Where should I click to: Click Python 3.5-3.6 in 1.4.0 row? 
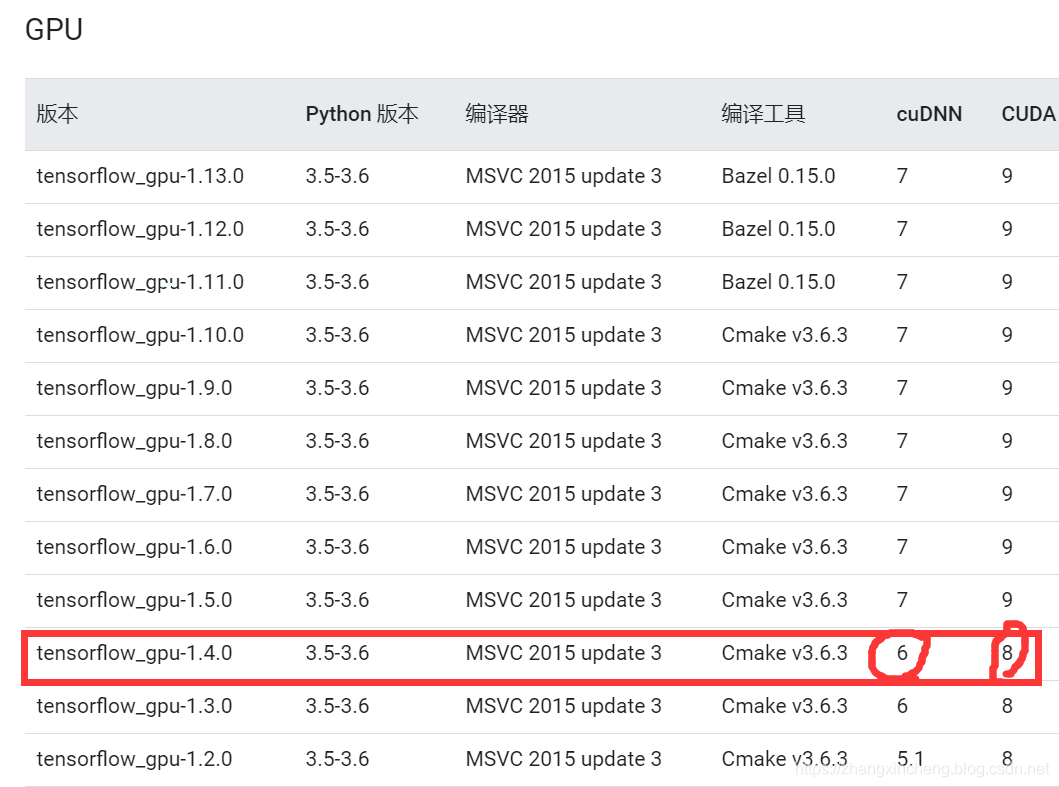pos(337,653)
